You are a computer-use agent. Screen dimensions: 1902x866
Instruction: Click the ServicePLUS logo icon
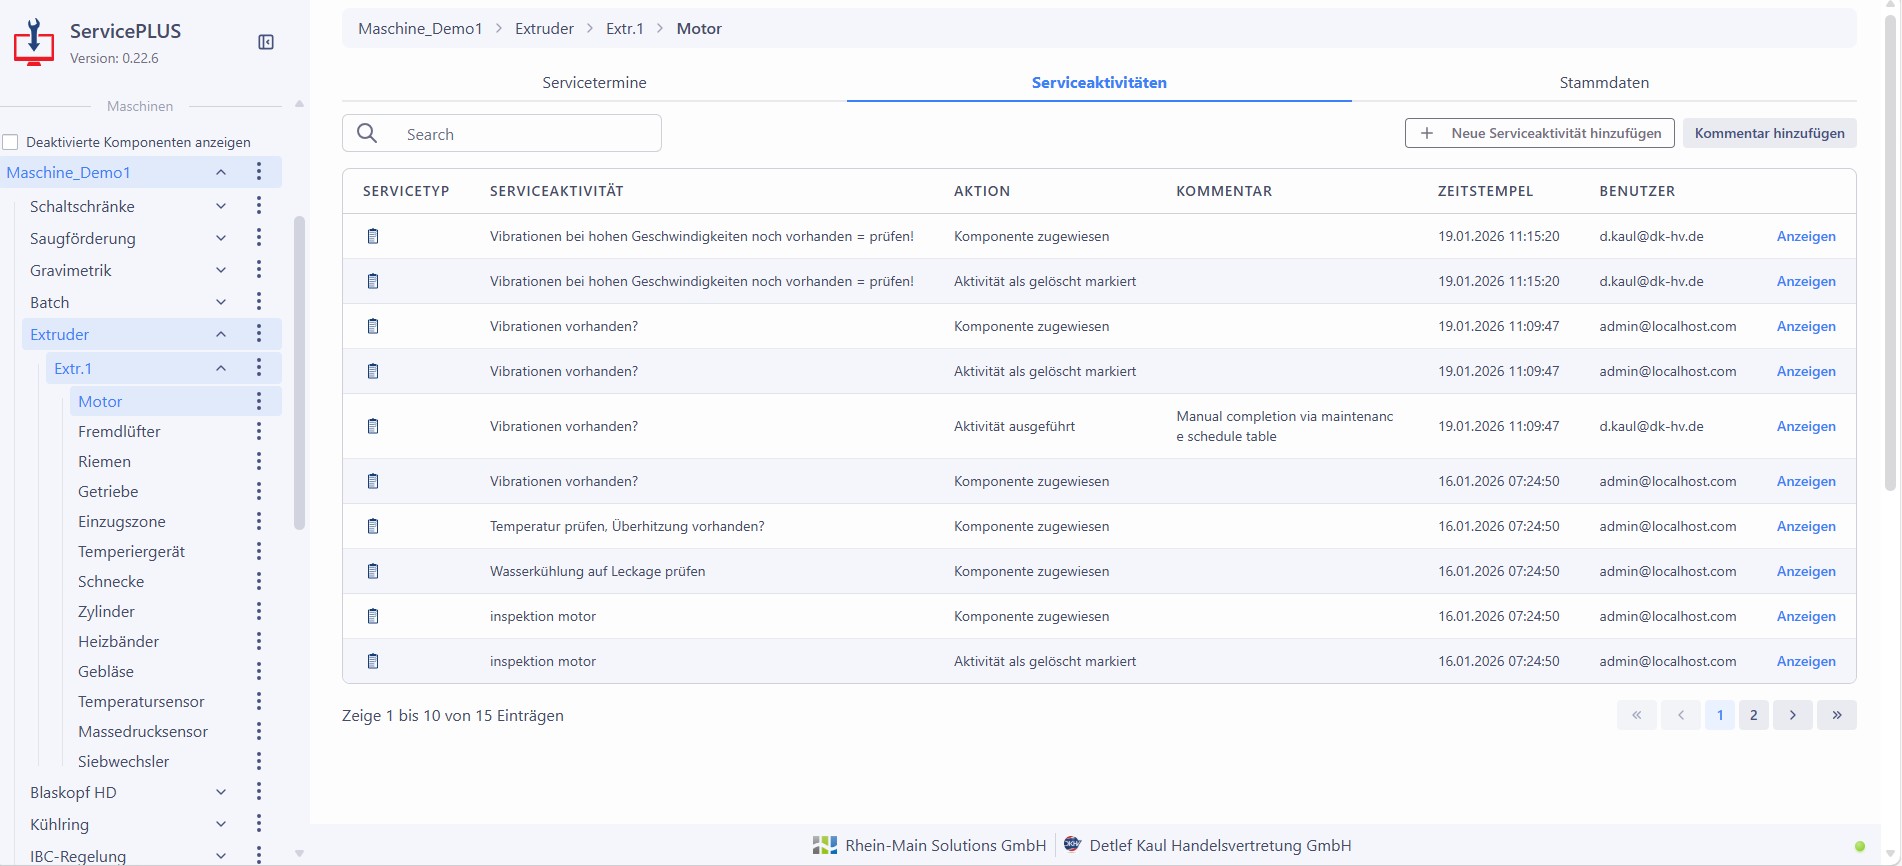pyautogui.click(x=34, y=43)
